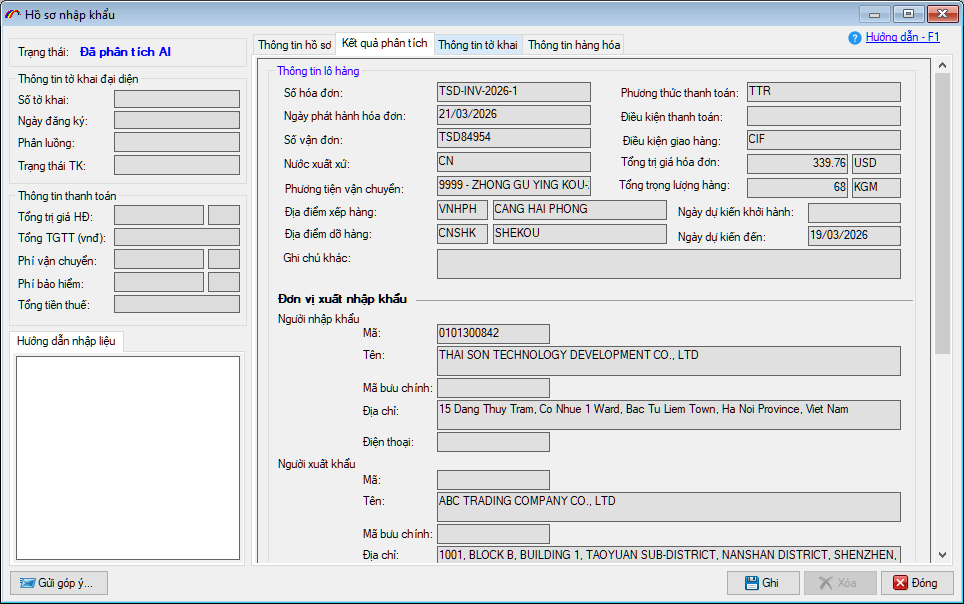This screenshot has height=604, width=964.
Task: Open the Gửi góp ý feedback button
Action: point(58,583)
